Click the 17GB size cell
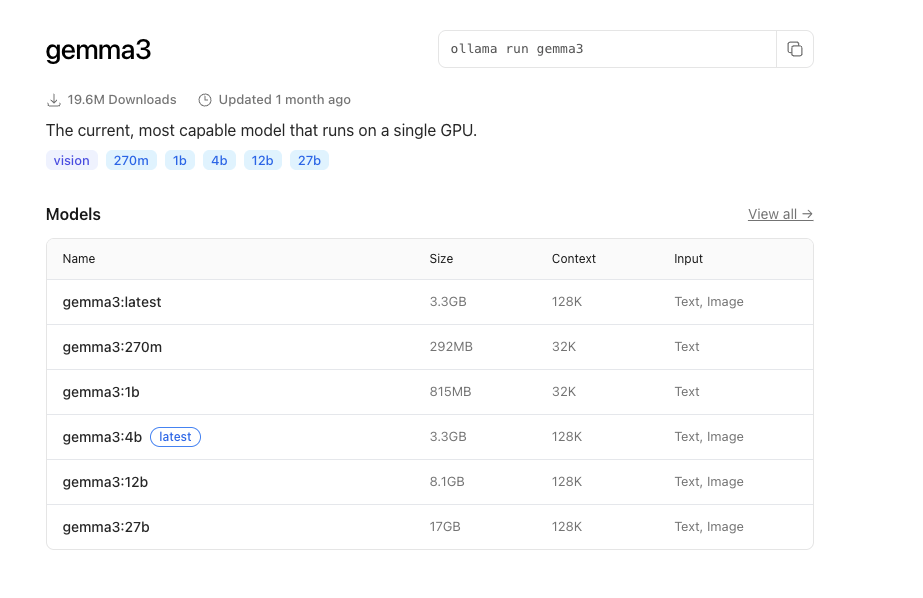The height and width of the screenshot is (598, 923). point(445,527)
